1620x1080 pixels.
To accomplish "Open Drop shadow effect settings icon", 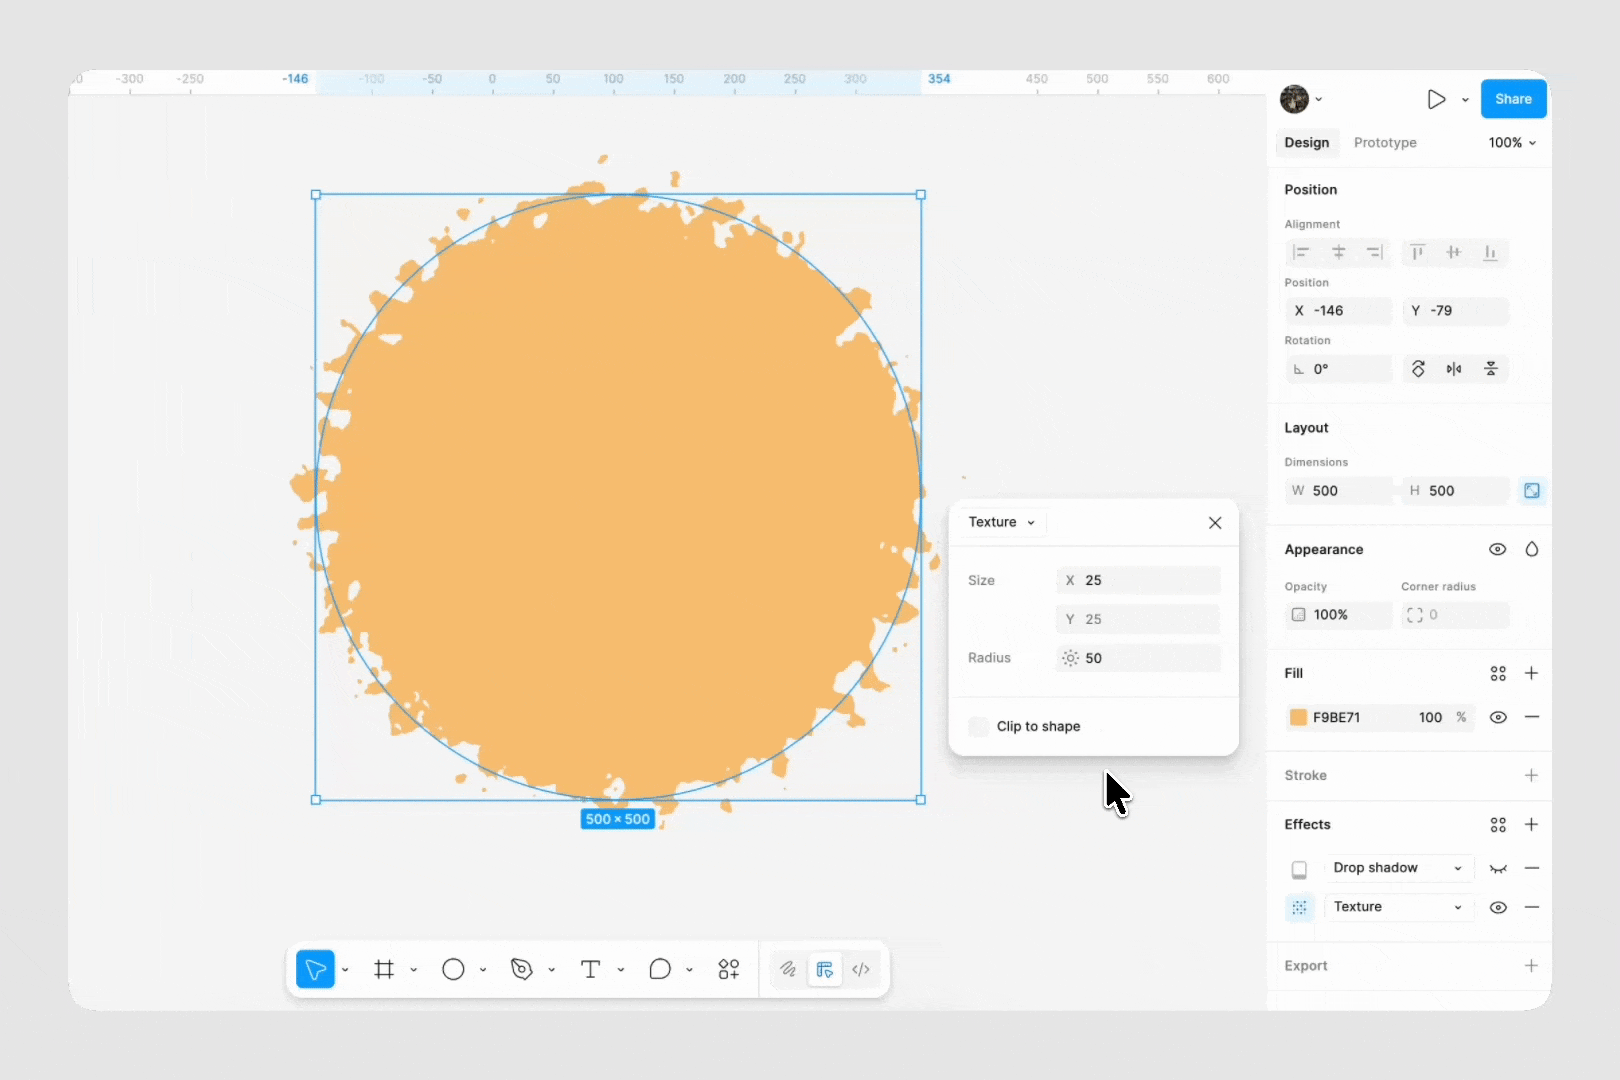I will 1299,869.
